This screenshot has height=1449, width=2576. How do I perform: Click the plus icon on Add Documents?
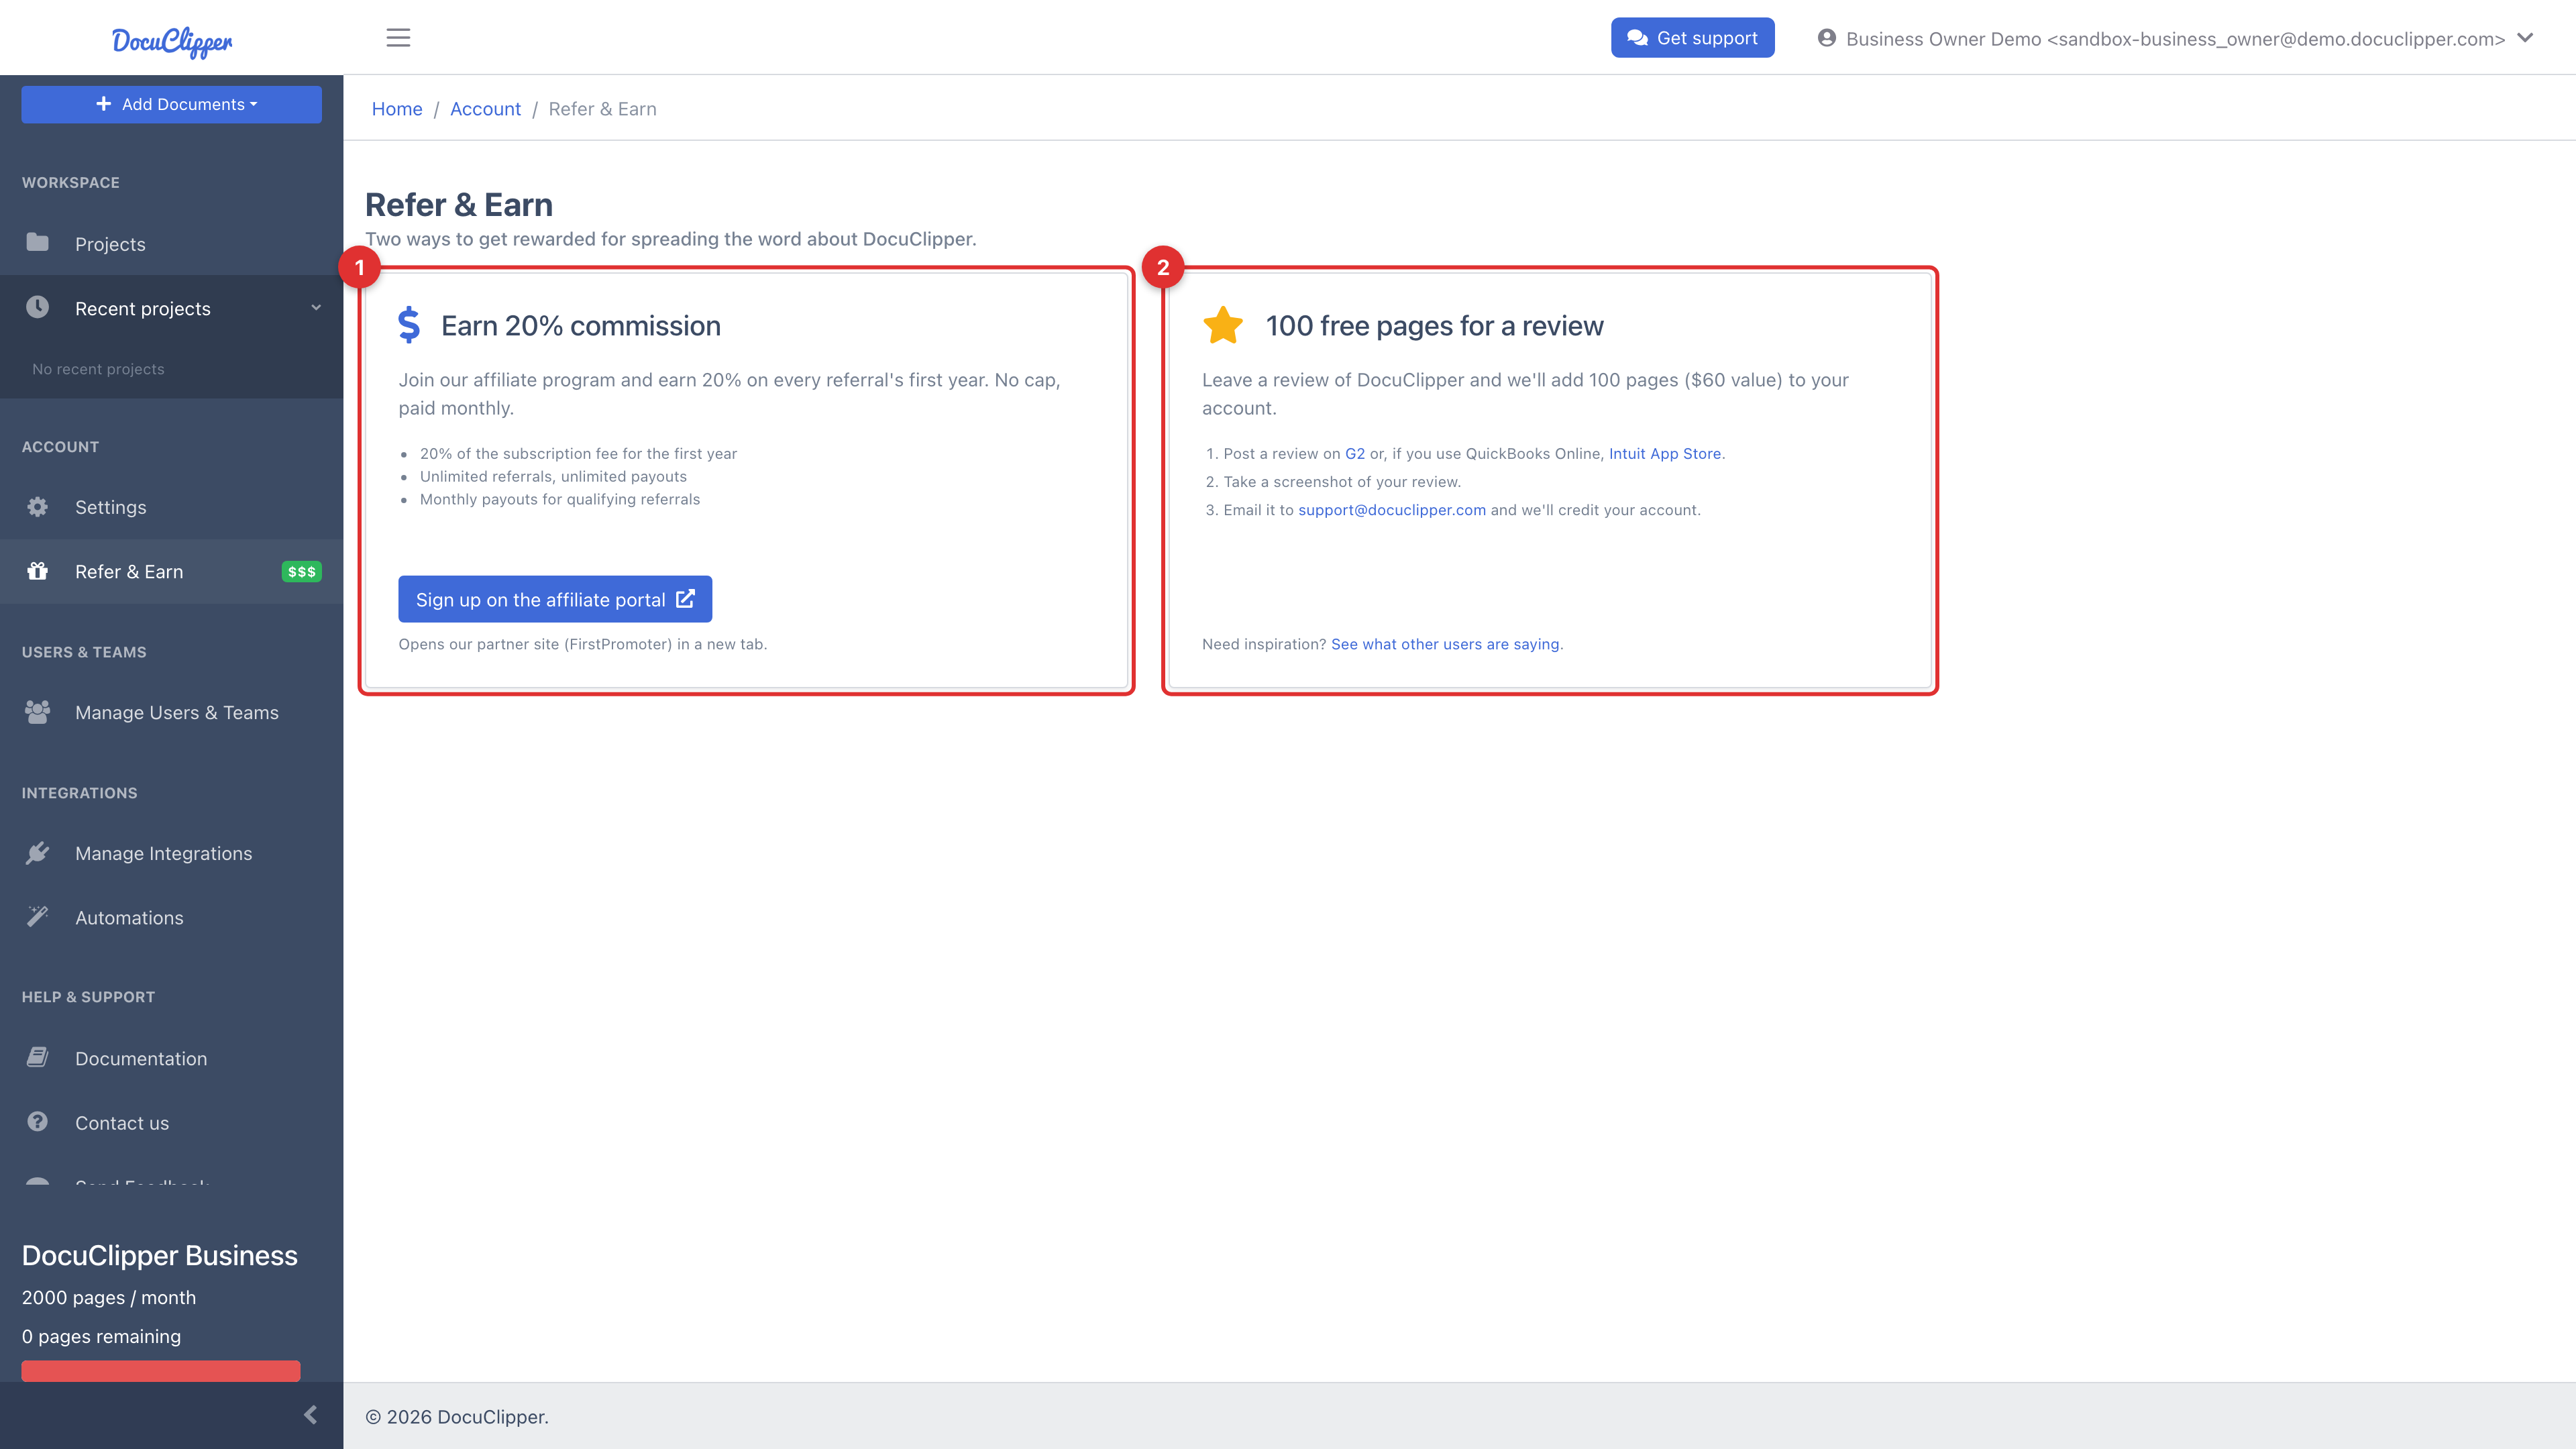[104, 104]
